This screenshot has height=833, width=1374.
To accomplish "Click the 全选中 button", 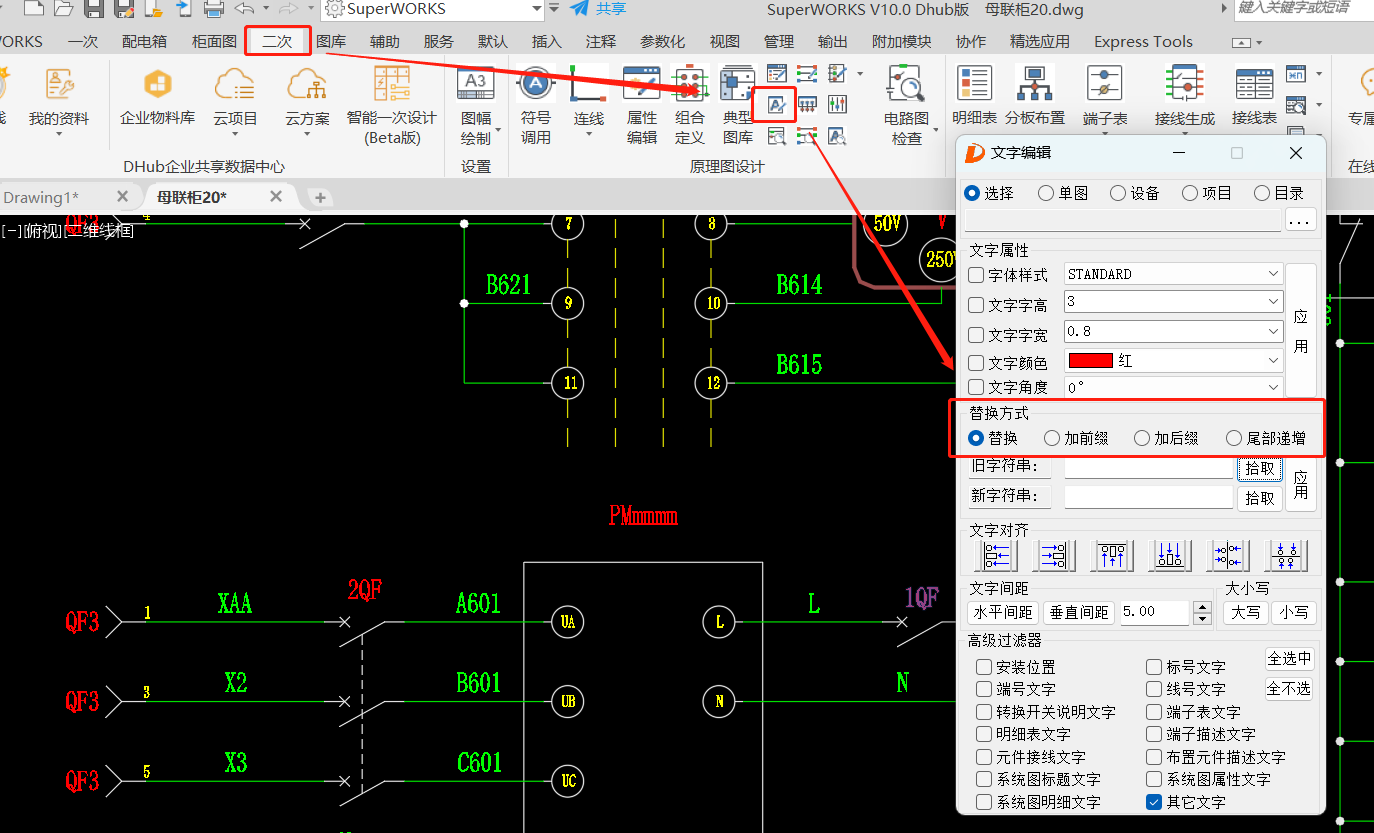I will click(1289, 659).
